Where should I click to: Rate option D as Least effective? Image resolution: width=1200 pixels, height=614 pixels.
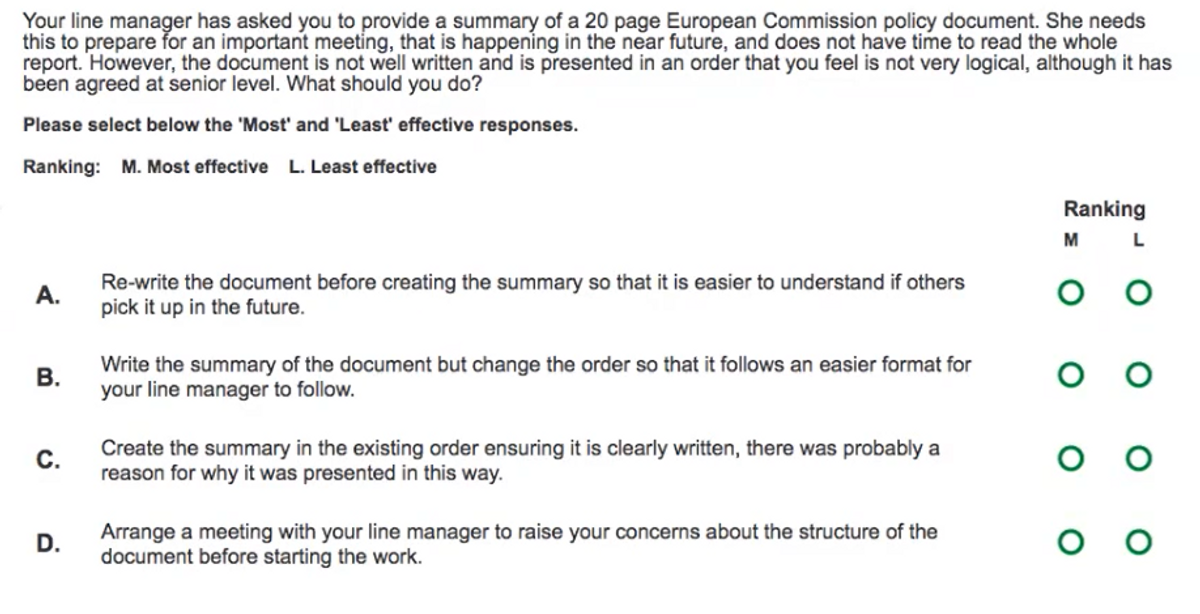pyautogui.click(x=1138, y=542)
